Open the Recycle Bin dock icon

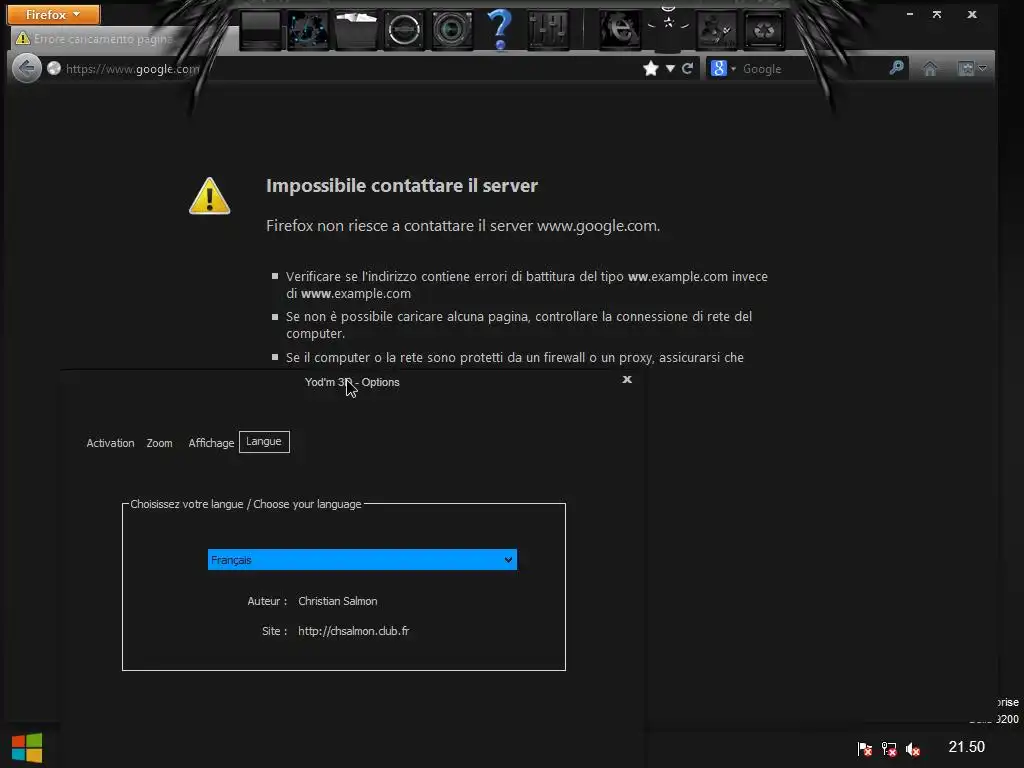(764, 30)
